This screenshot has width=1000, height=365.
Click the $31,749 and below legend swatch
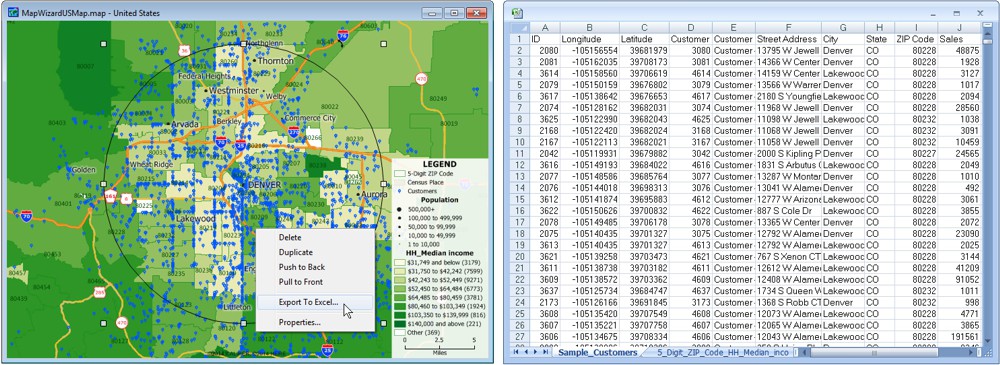tap(400, 262)
